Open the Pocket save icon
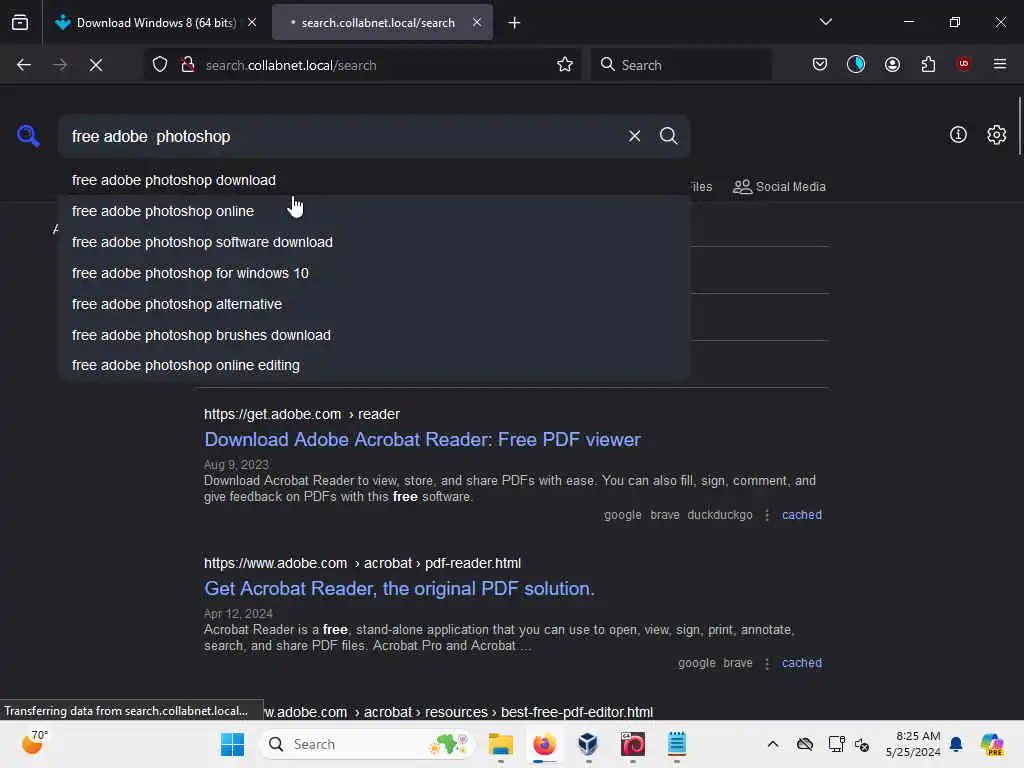Image resolution: width=1024 pixels, height=768 pixels. [820, 64]
